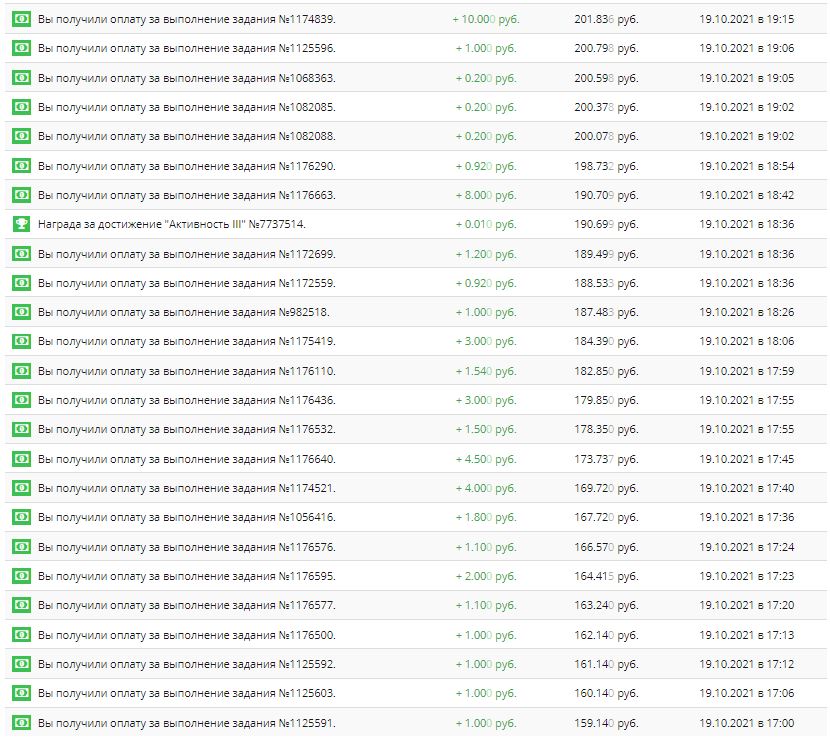Click the timestamp 19.10.2021 в 17:00

(746, 723)
